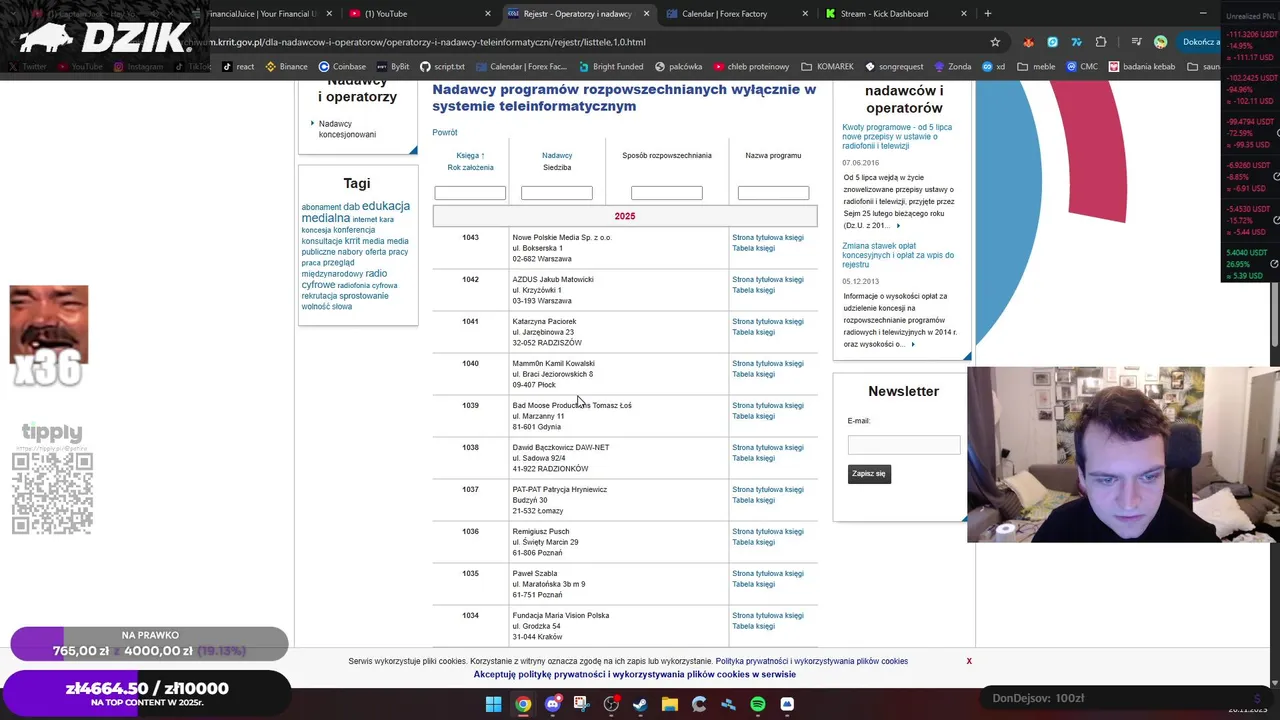Open Spotify from the taskbar

pyautogui.click(x=758, y=704)
